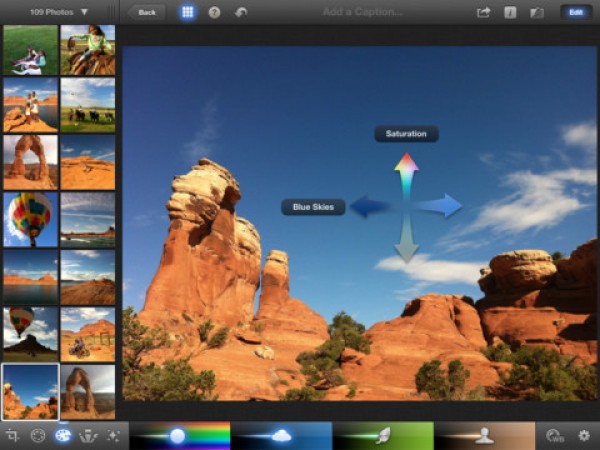Open the white balance WB menu
Screen dimensions: 600x450
pyautogui.click(x=555, y=435)
